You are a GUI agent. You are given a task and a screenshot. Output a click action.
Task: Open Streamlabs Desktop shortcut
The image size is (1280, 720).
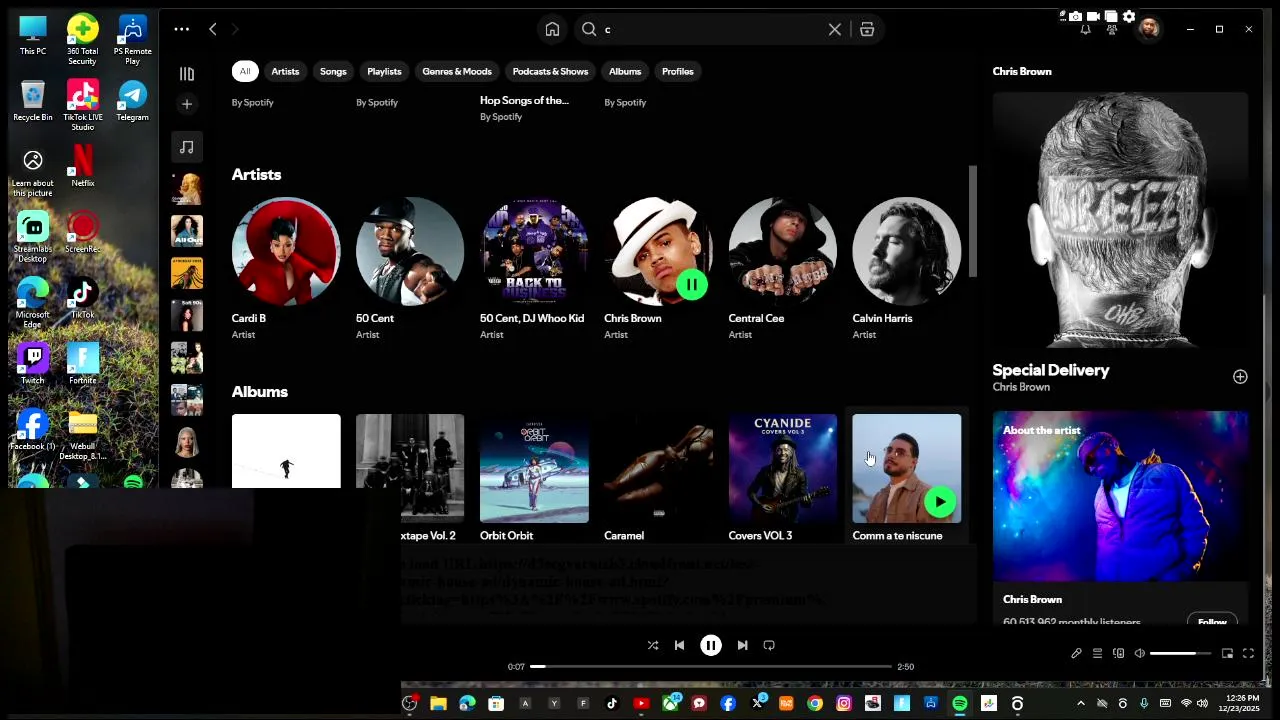[x=33, y=236]
